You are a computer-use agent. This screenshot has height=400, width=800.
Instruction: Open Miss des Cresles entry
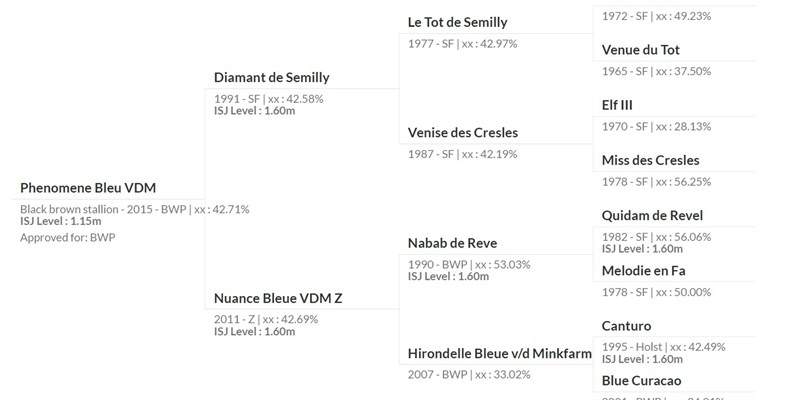651,160
